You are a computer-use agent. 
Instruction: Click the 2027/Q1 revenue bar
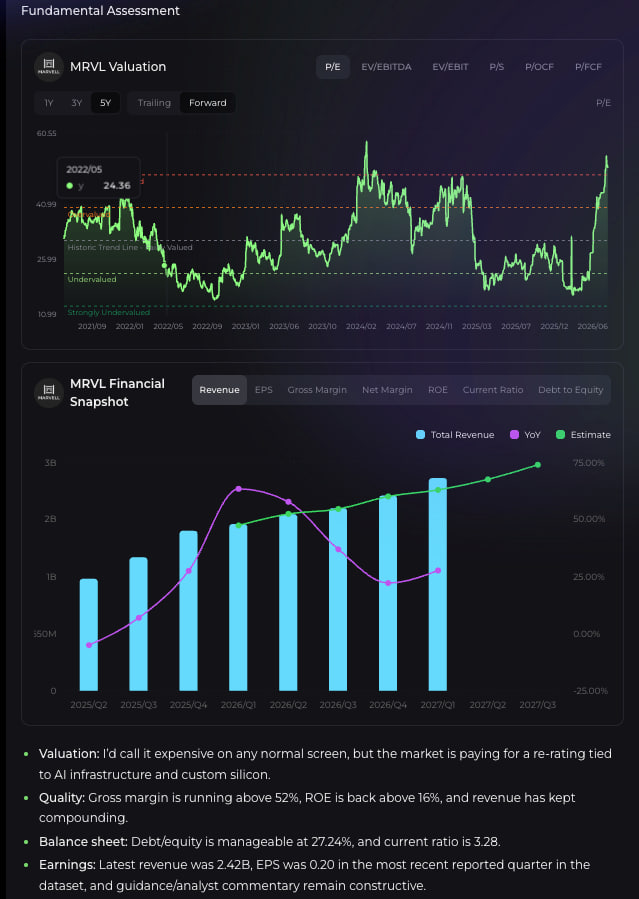coord(438,584)
